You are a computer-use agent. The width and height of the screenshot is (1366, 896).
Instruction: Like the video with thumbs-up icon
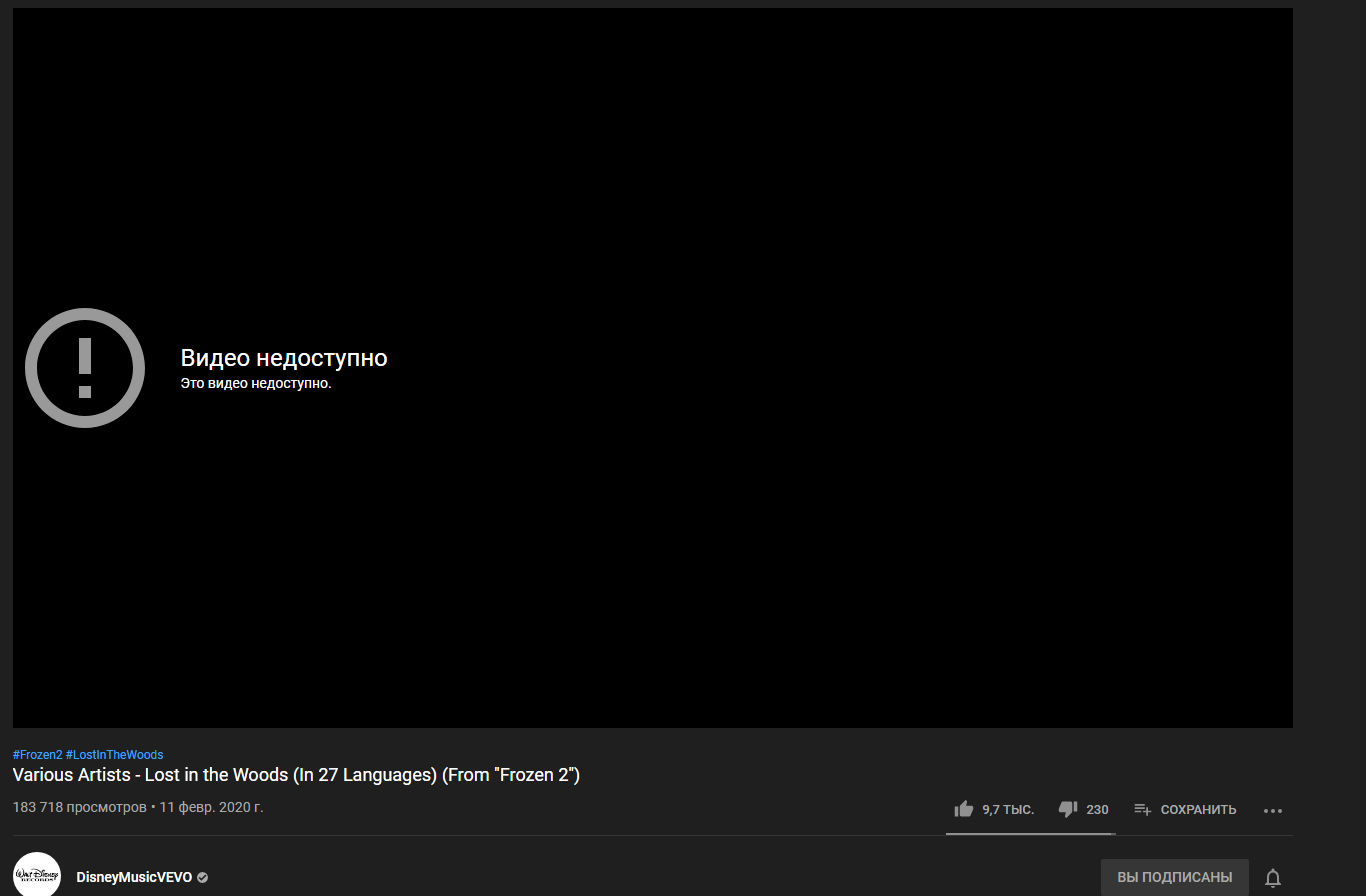coord(964,809)
